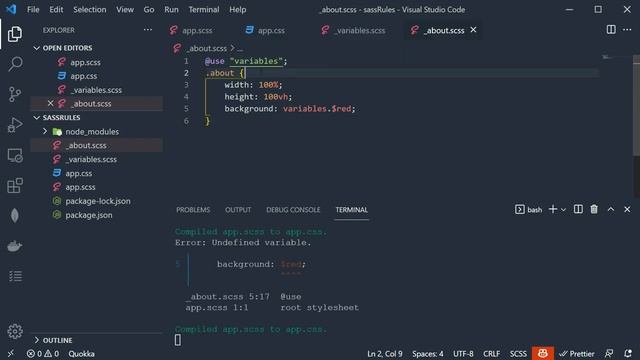Split the editor to the right
Image resolution: width=640 pixels, height=360 pixels.
[x=611, y=30]
